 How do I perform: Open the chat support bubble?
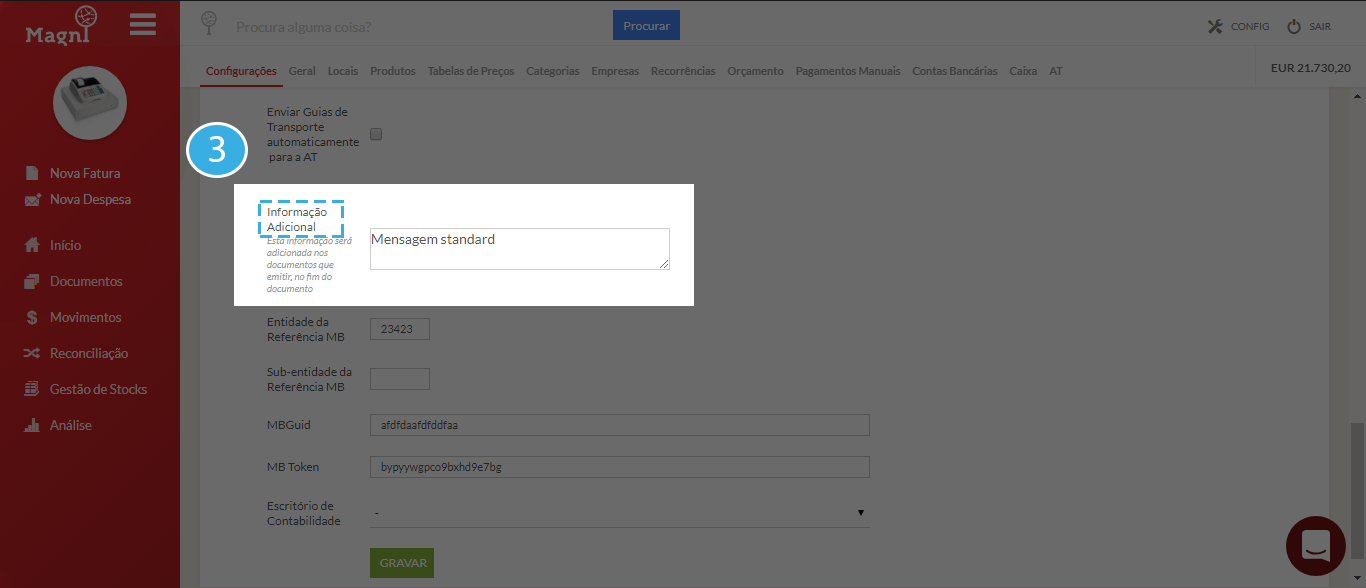point(1316,546)
